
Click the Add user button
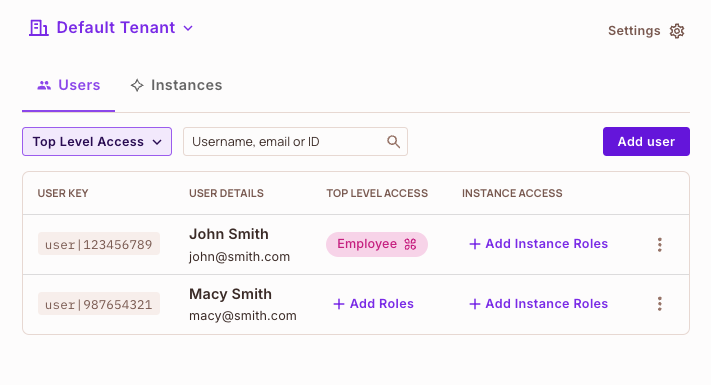coord(646,141)
